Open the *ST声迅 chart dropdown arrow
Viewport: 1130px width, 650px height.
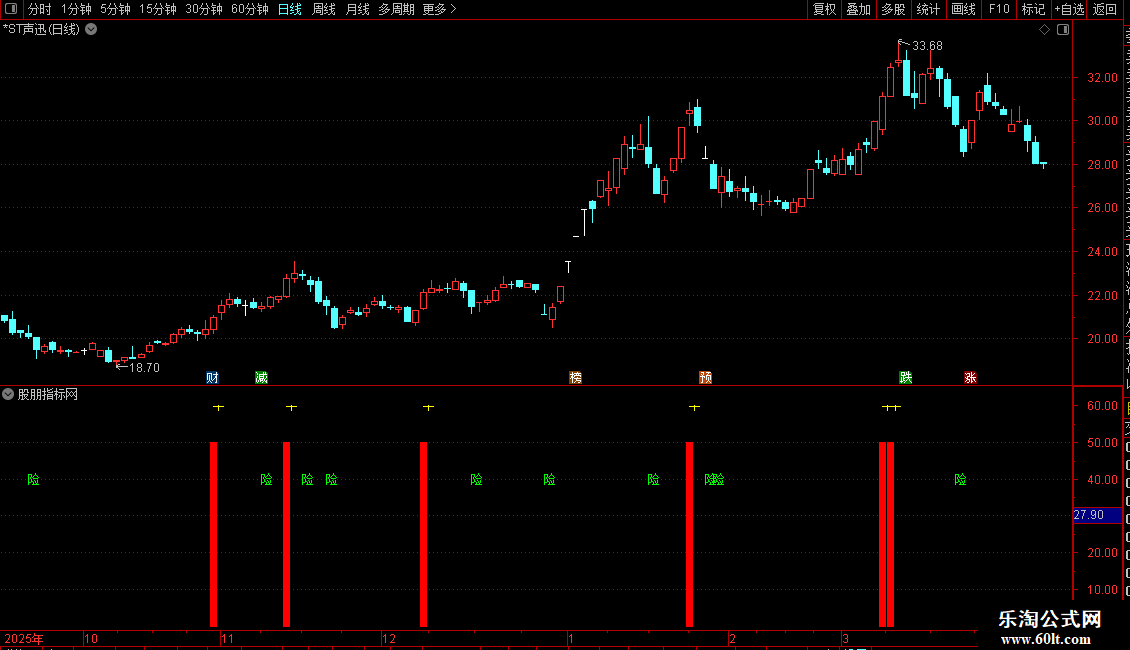pos(92,30)
